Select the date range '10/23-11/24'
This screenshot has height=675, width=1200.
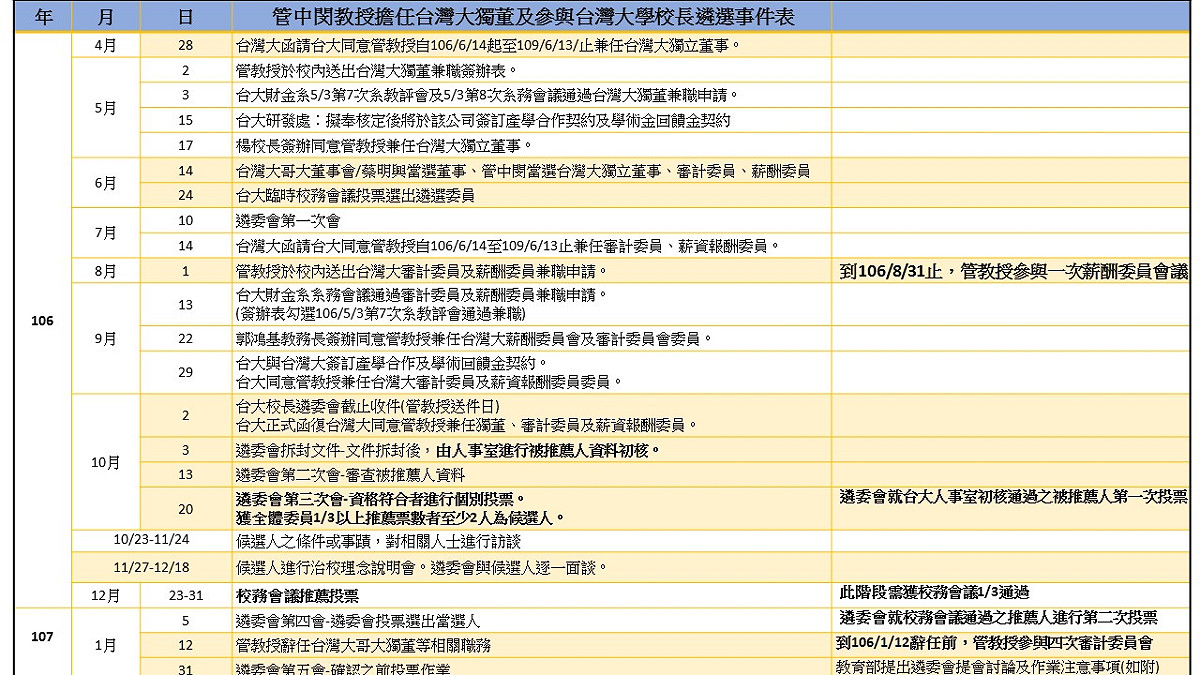pyautogui.click(x=152, y=541)
